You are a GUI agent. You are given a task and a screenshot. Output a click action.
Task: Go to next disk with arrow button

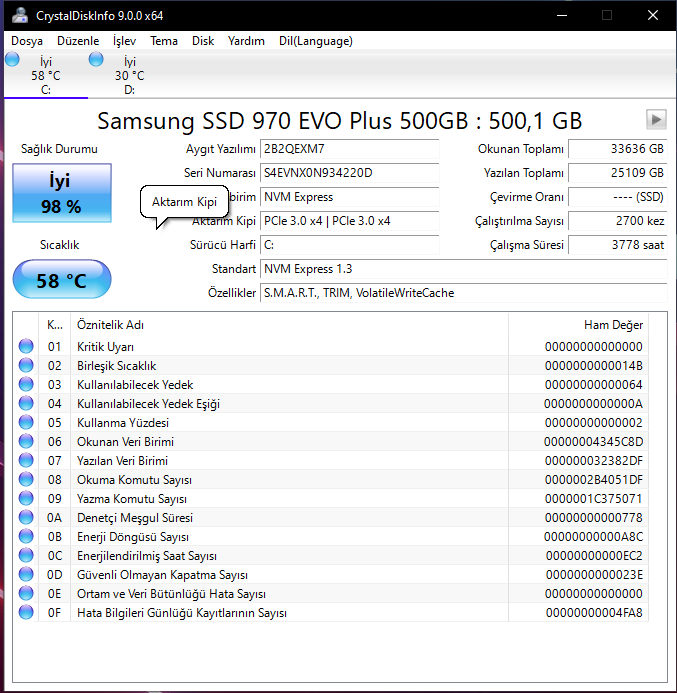tap(656, 119)
